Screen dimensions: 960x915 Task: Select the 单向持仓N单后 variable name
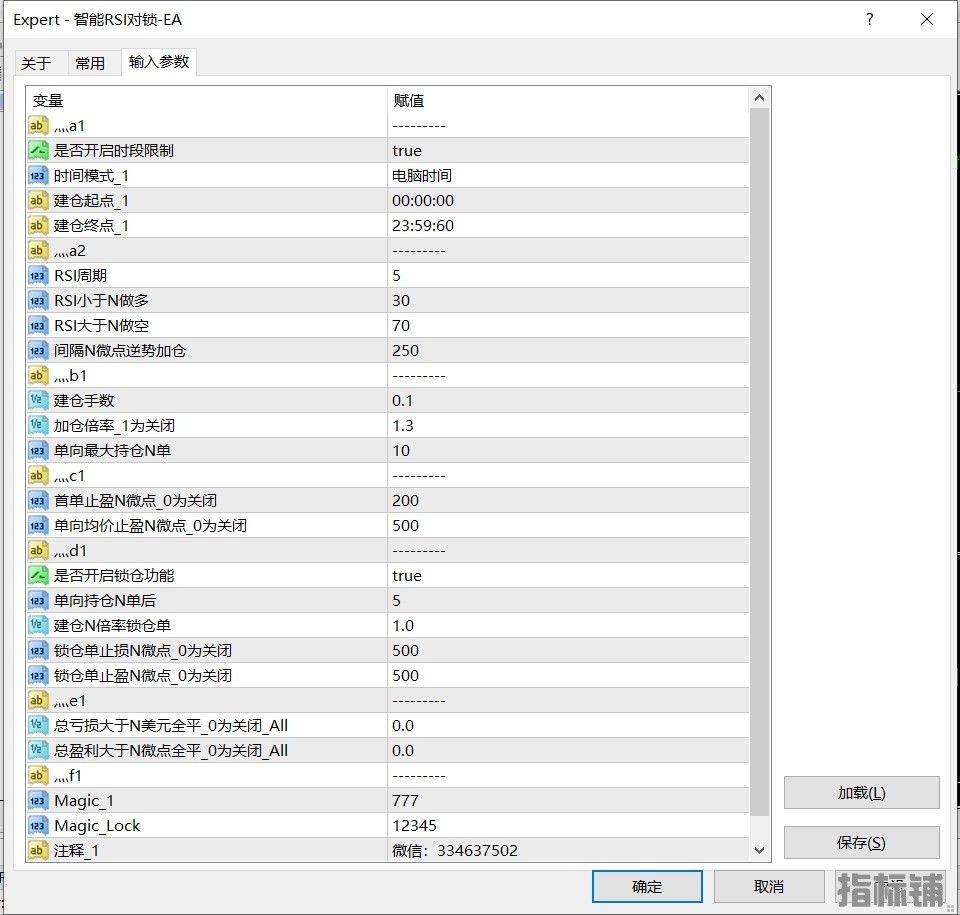[x=105, y=600]
